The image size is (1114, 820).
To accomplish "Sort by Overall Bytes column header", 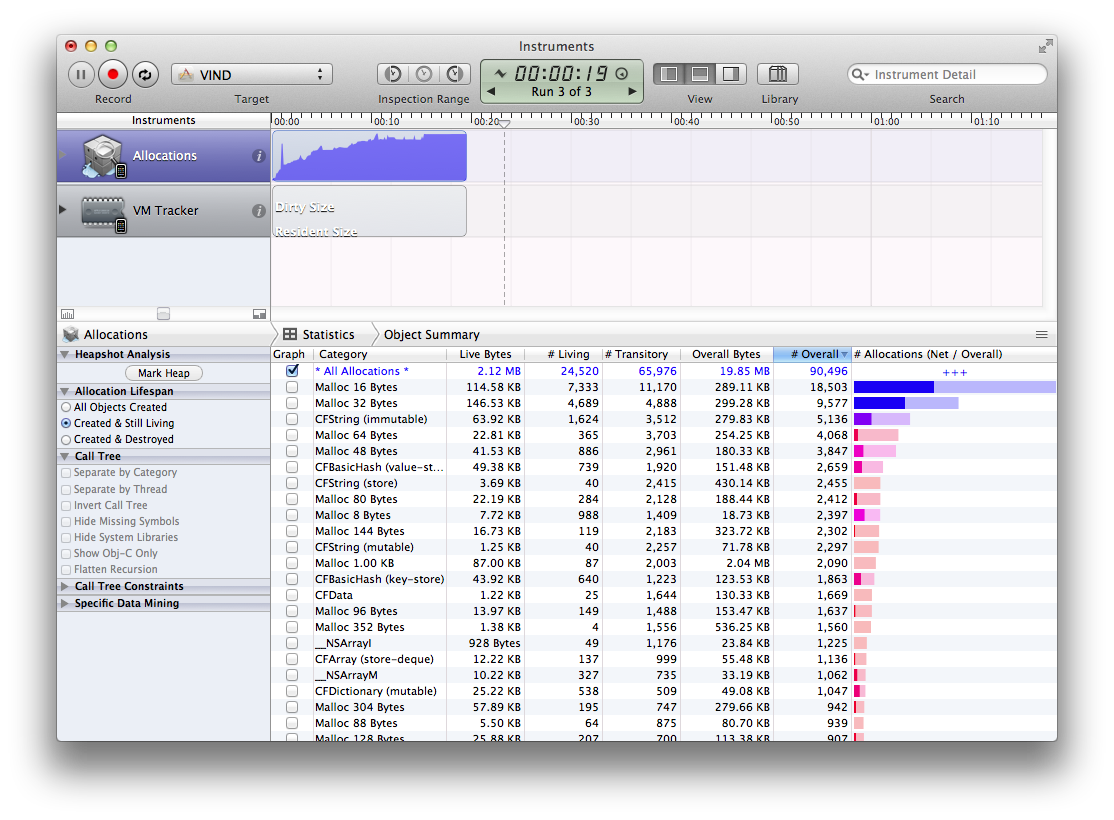I will click(x=726, y=354).
